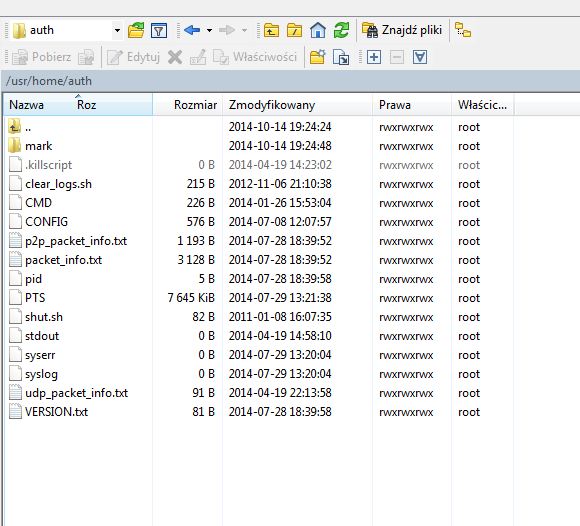Select the CMD file
The image size is (580, 526).
(x=259, y=203)
